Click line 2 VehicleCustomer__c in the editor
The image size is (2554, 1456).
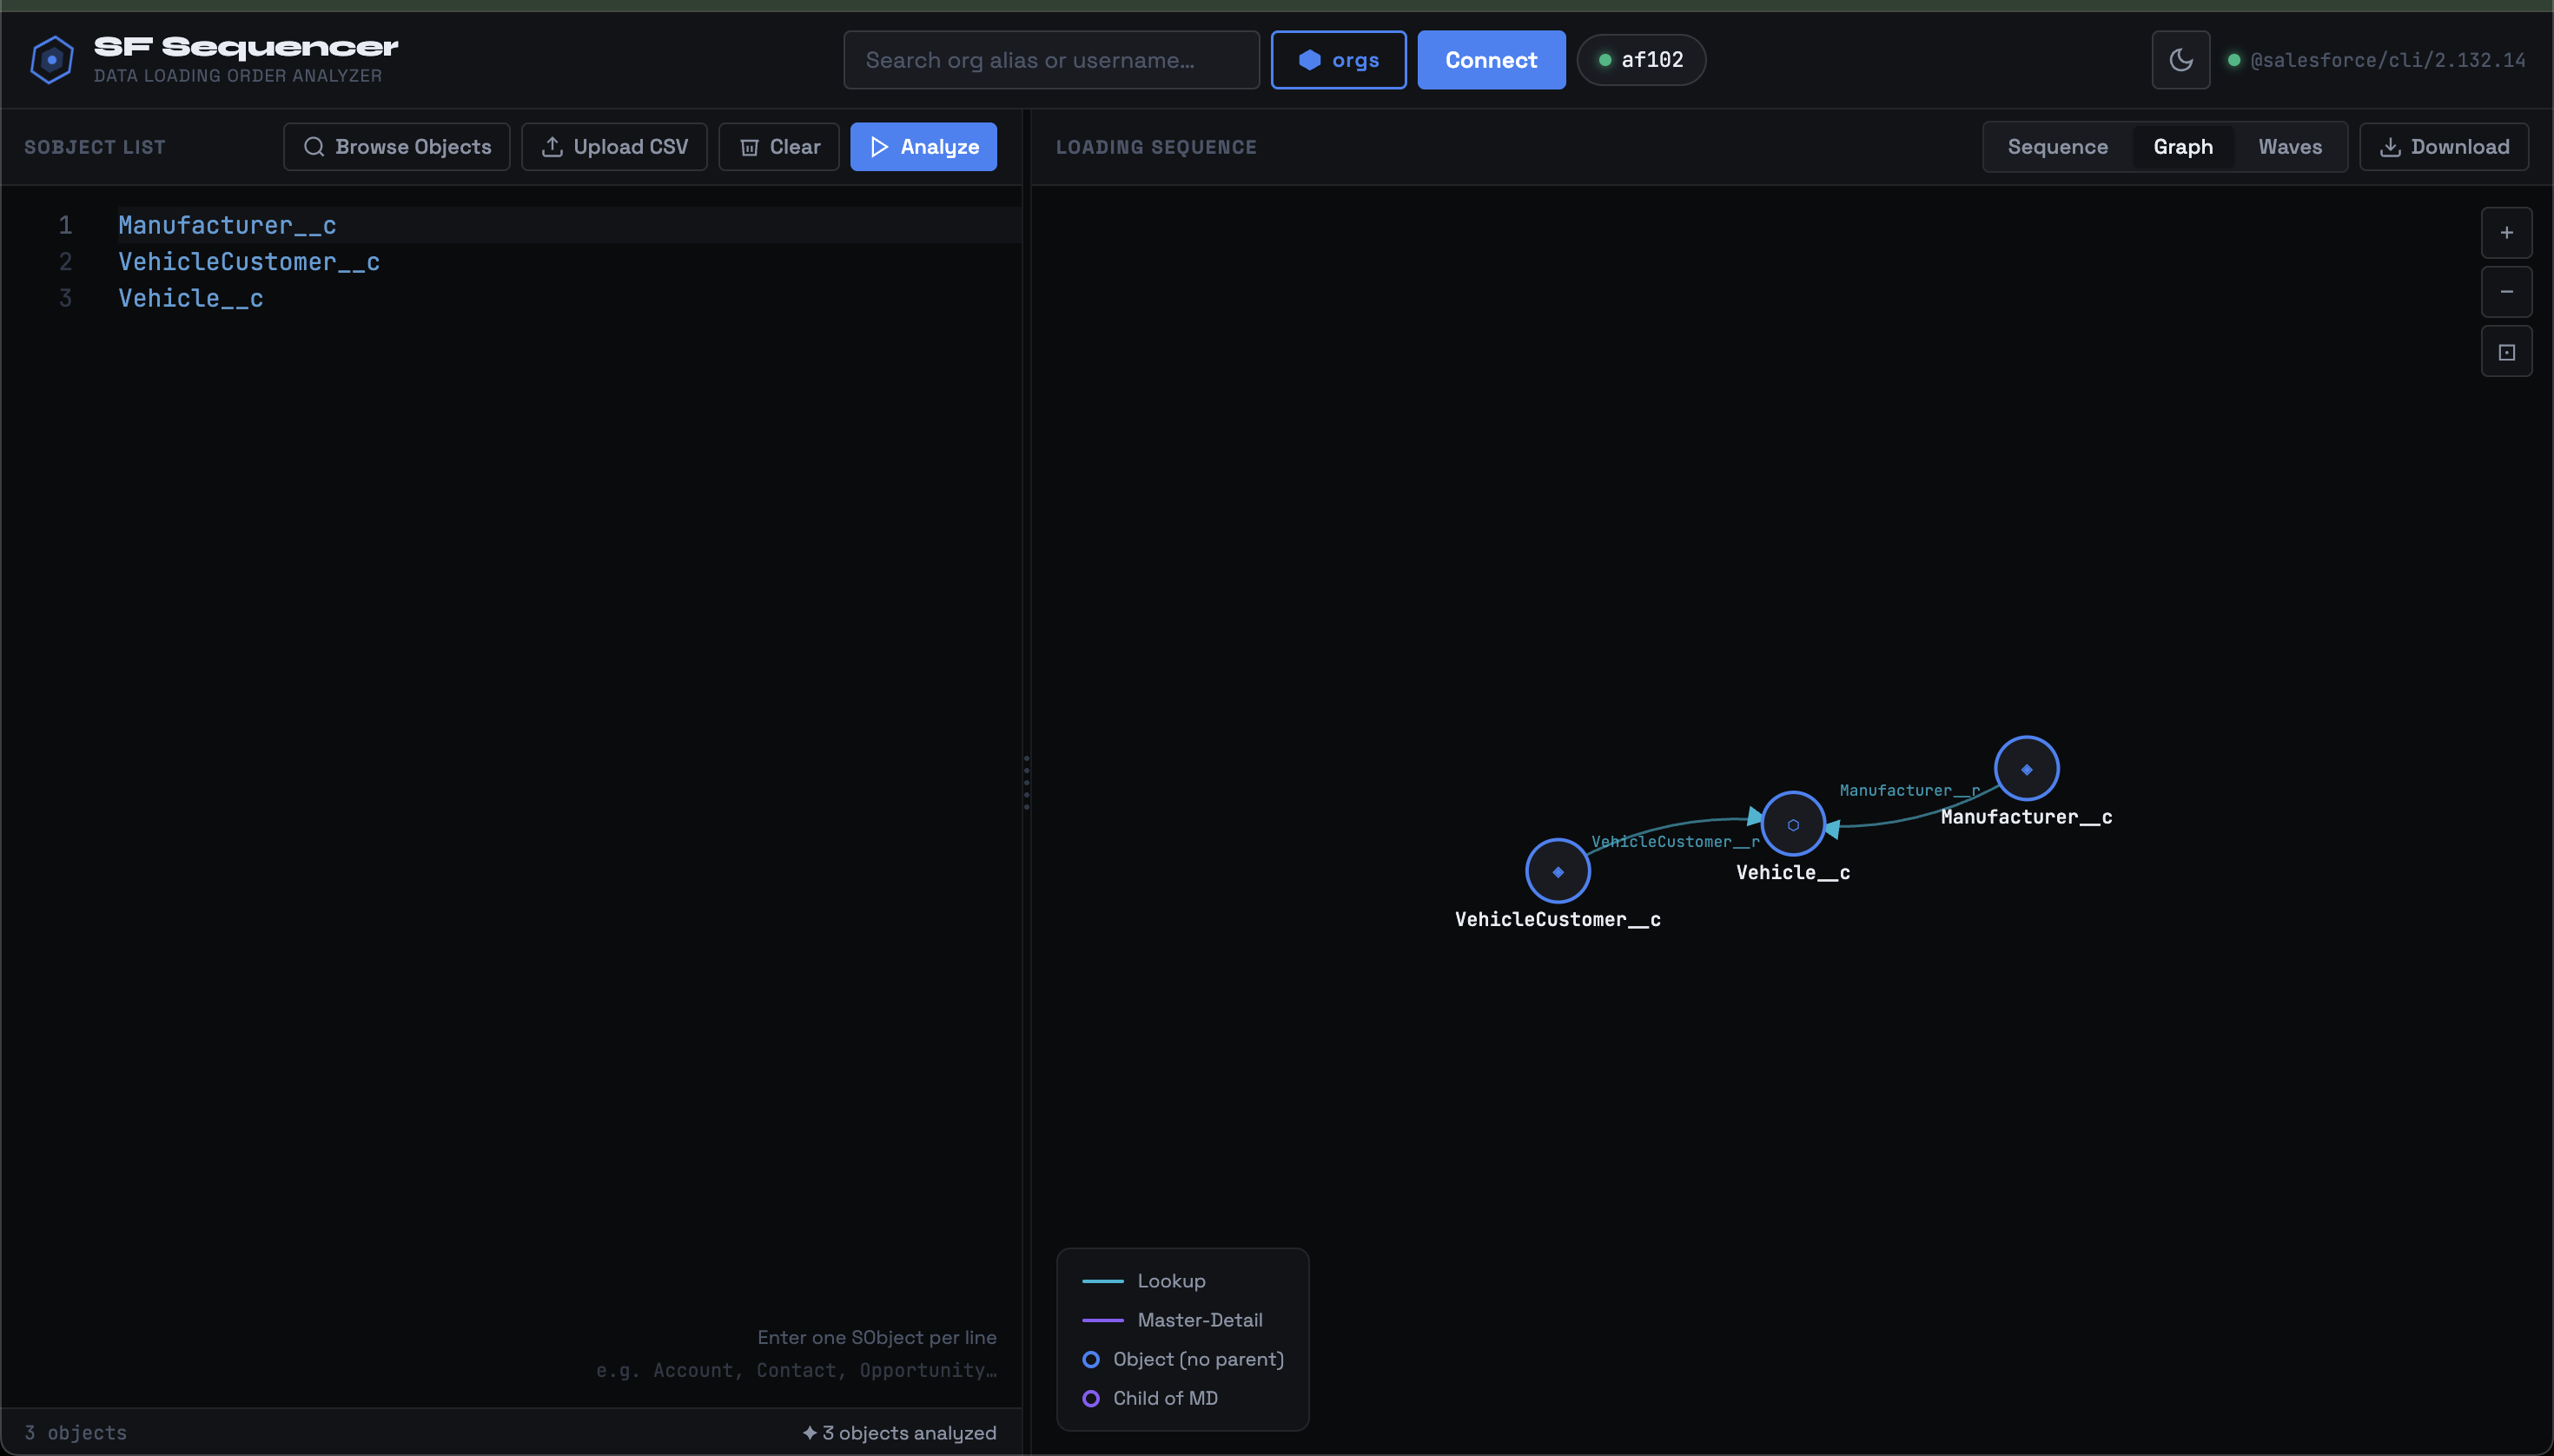(x=249, y=262)
